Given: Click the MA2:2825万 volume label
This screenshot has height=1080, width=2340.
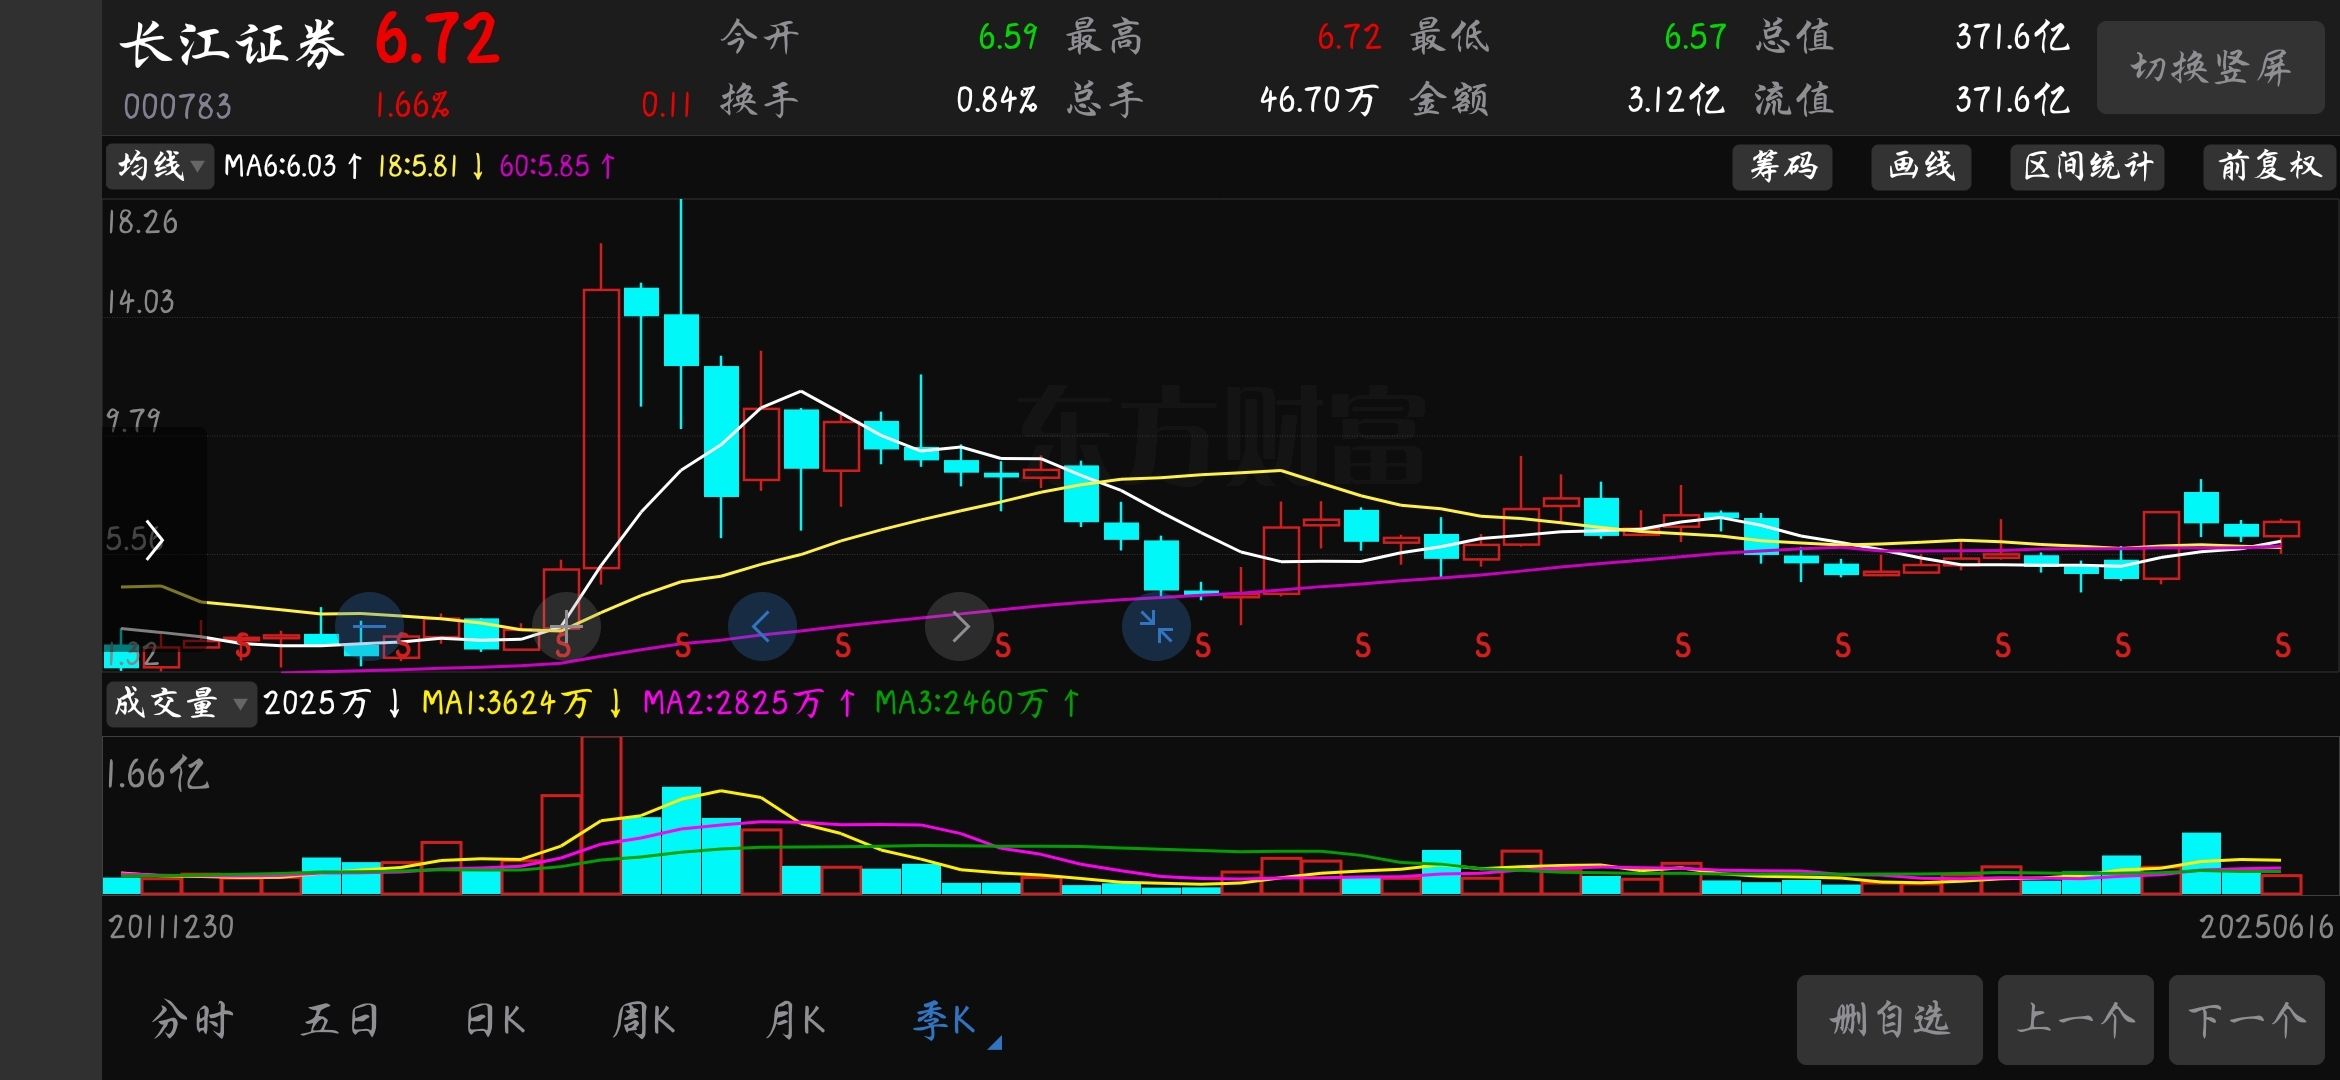Looking at the screenshot, I should (x=749, y=703).
